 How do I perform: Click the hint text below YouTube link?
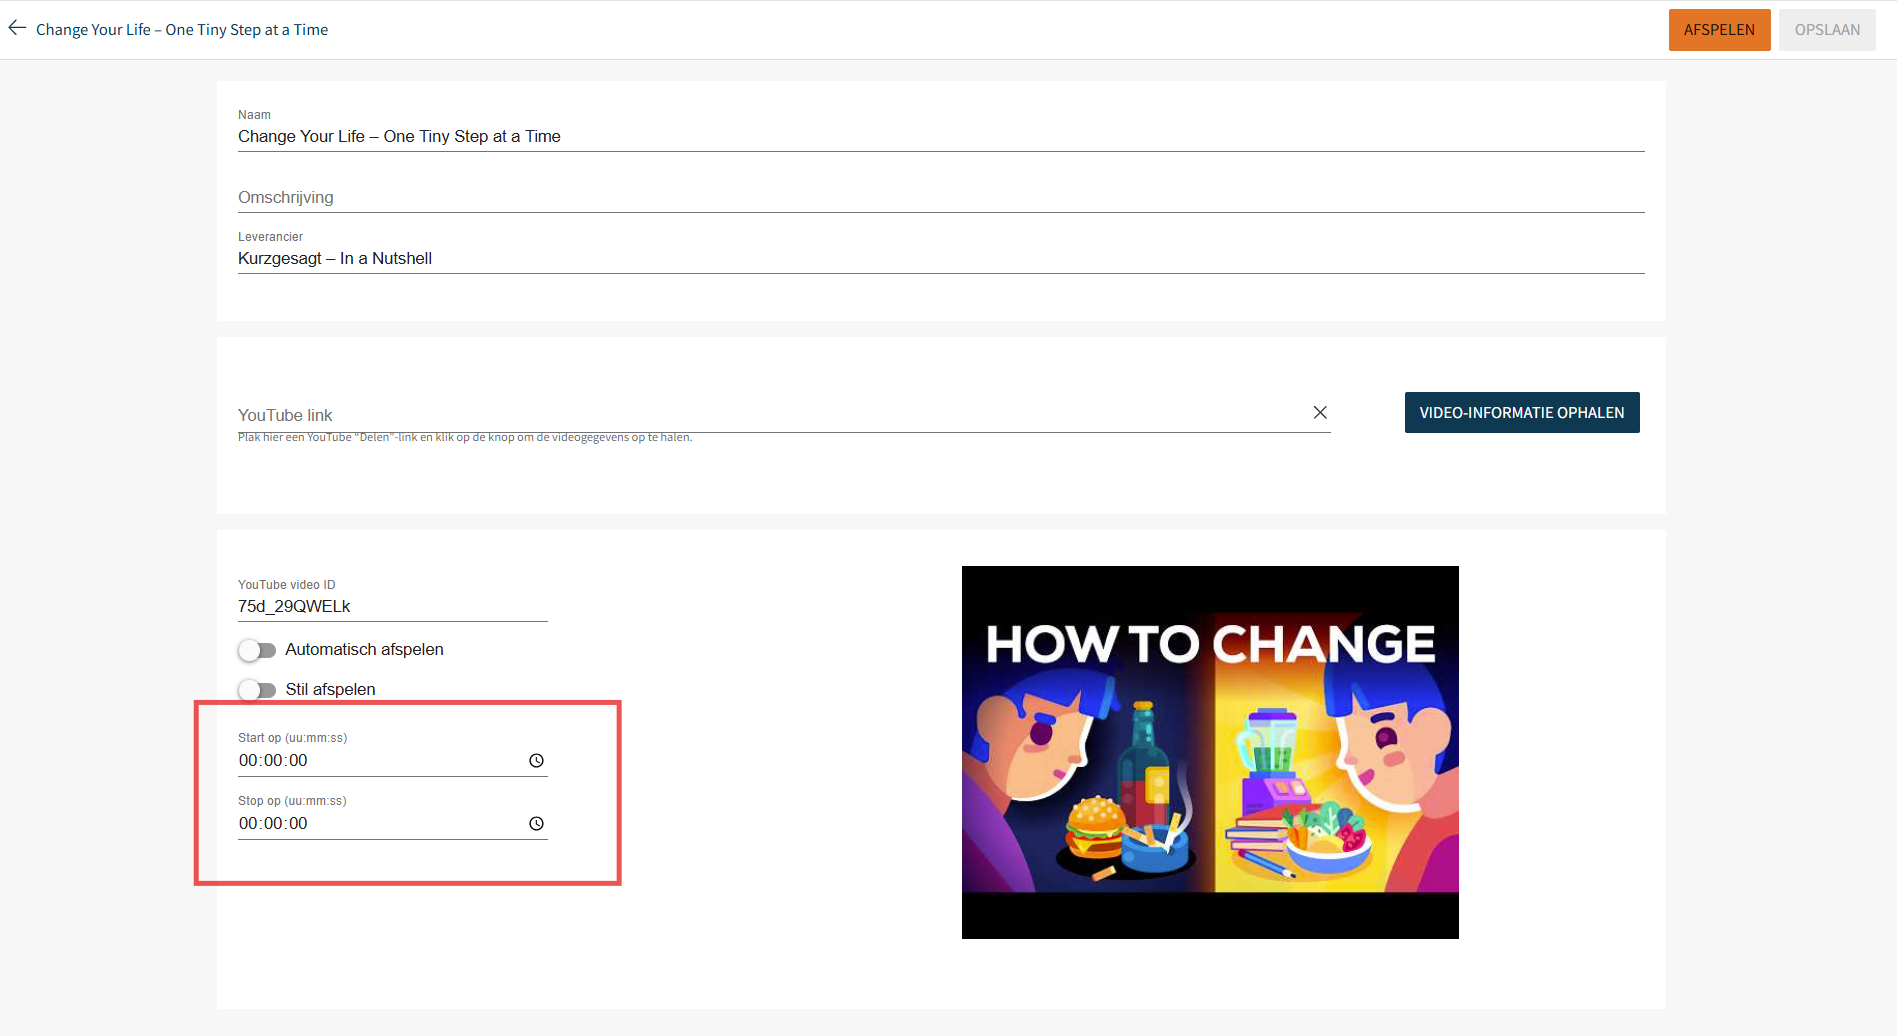tap(465, 438)
